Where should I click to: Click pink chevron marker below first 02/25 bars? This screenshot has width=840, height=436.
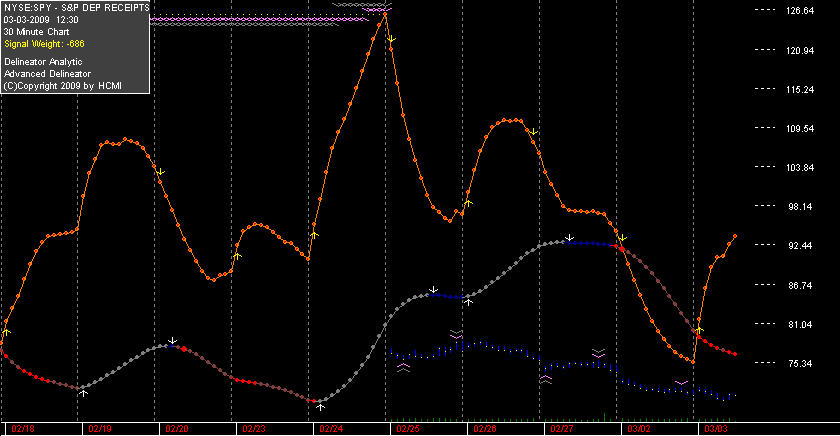(403, 367)
